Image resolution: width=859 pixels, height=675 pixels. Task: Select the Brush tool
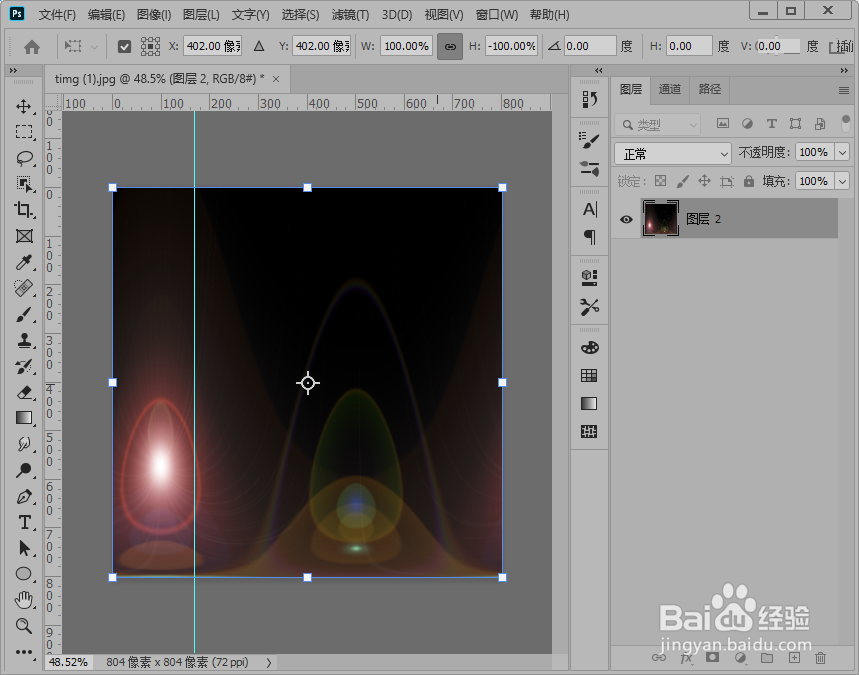click(x=24, y=314)
